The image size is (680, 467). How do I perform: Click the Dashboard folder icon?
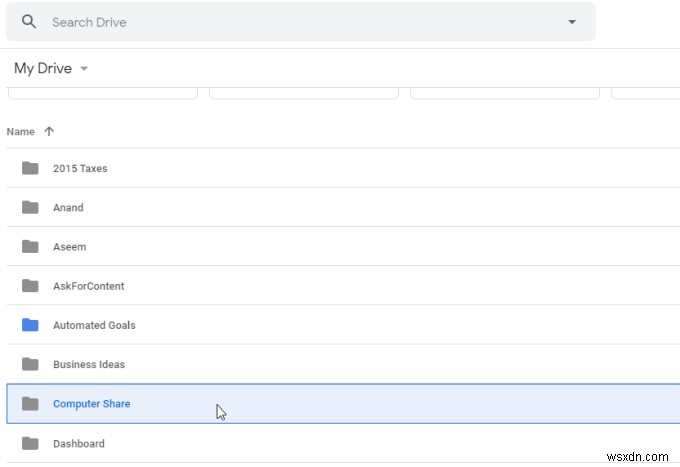(30, 443)
